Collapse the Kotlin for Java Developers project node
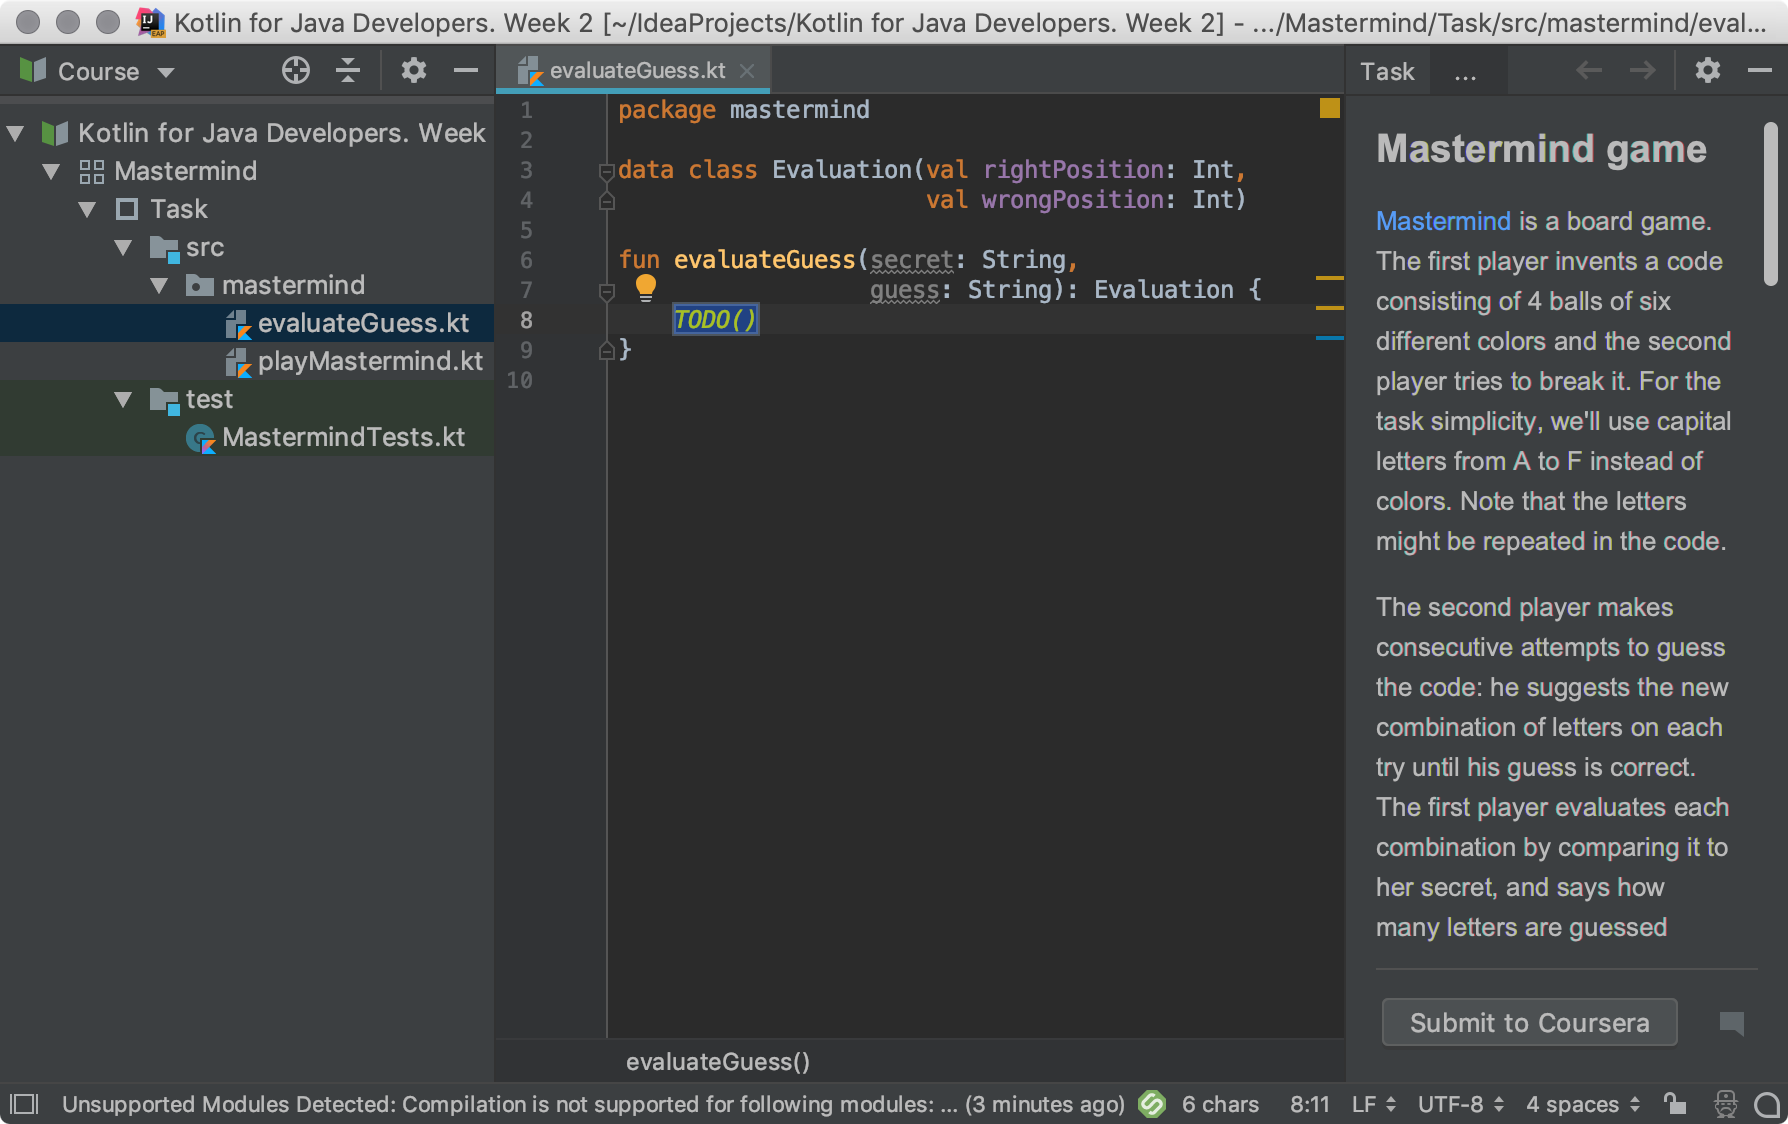This screenshot has height=1124, width=1788. (x=16, y=133)
